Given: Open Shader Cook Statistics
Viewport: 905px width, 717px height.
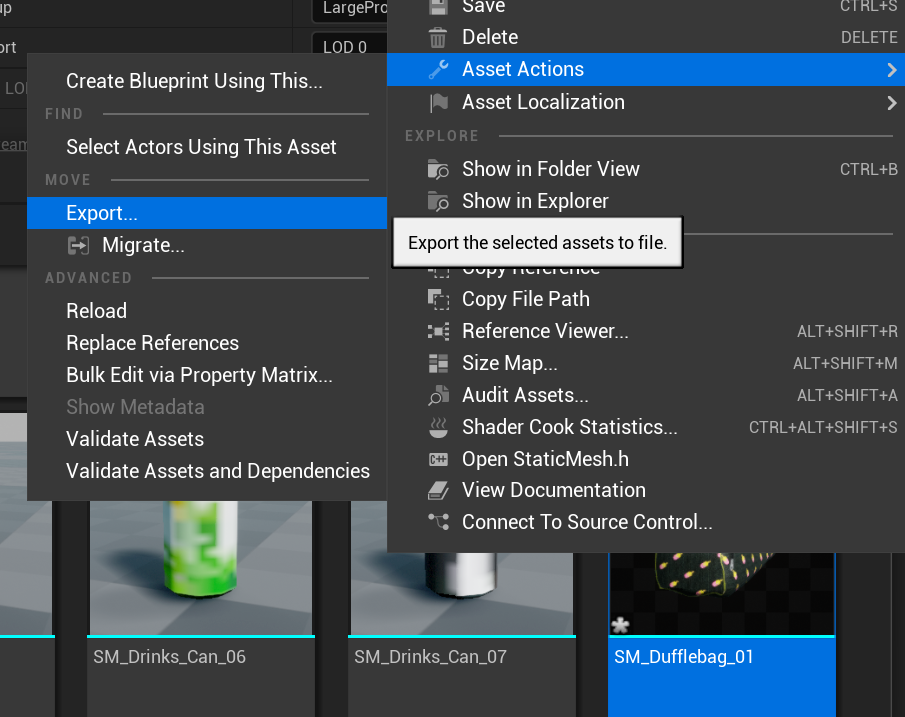Looking at the screenshot, I should tap(646, 427).
